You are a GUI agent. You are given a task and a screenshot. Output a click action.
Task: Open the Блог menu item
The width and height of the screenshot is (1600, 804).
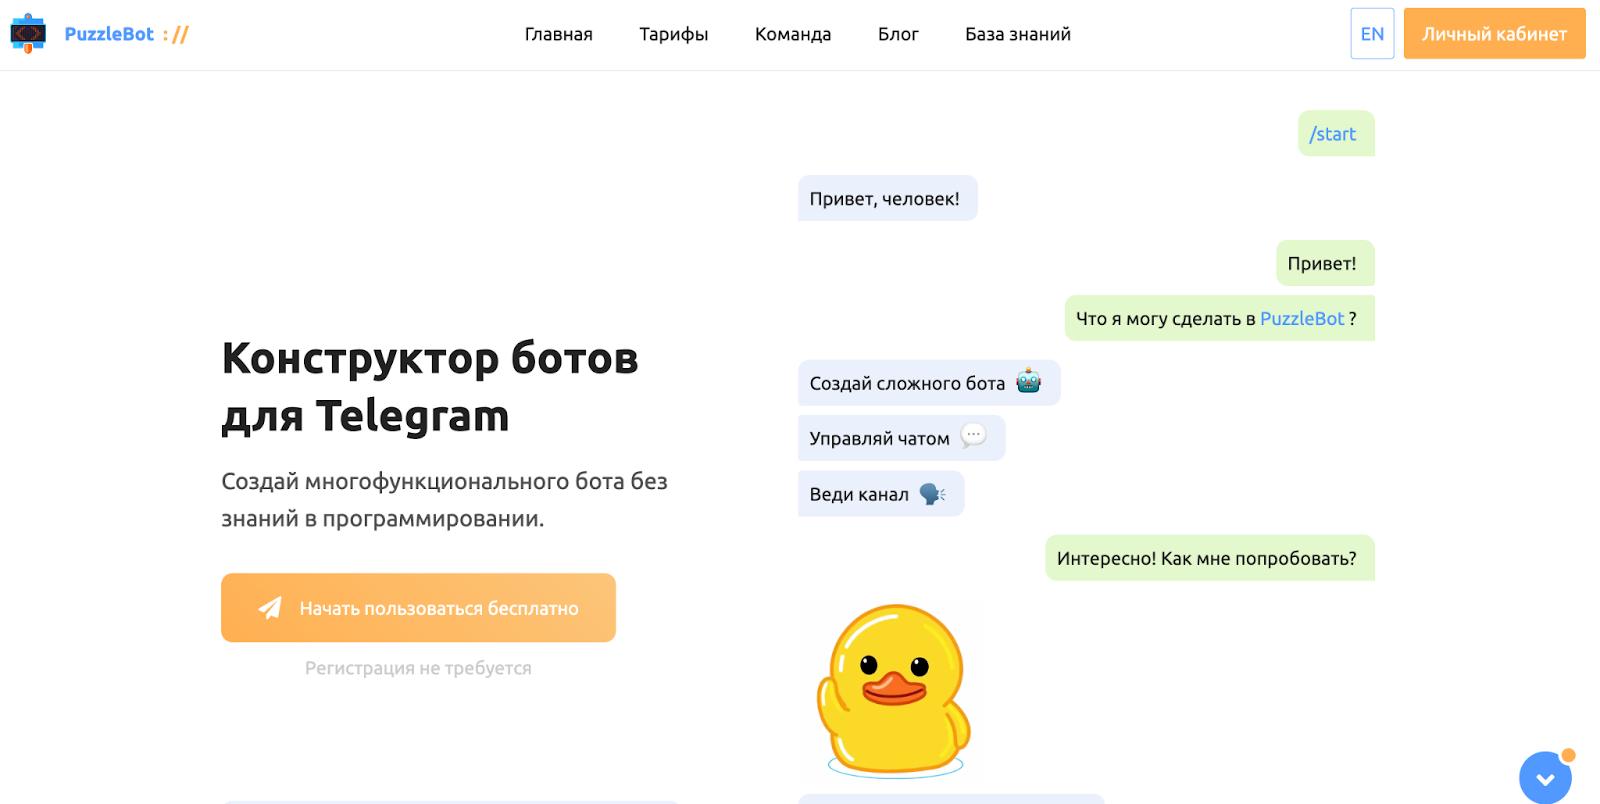[898, 34]
